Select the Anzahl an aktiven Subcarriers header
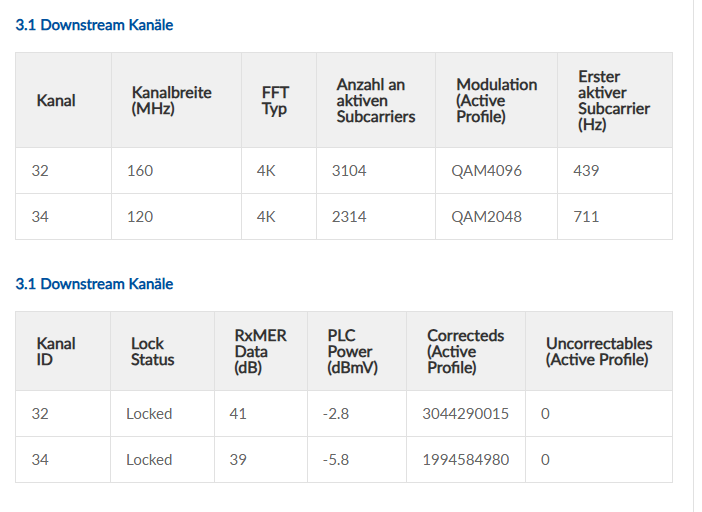 coord(375,100)
